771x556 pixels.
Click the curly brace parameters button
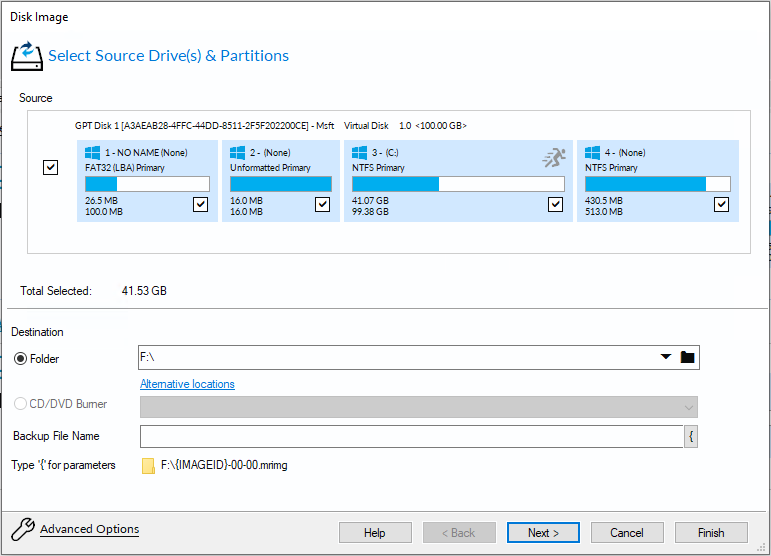pos(690,436)
